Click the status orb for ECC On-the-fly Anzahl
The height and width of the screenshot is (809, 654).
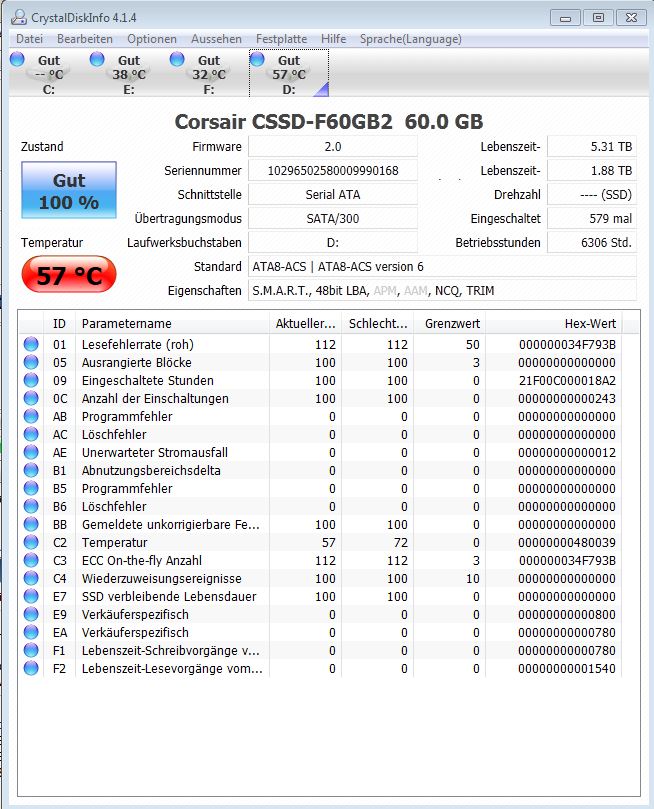(x=31, y=560)
